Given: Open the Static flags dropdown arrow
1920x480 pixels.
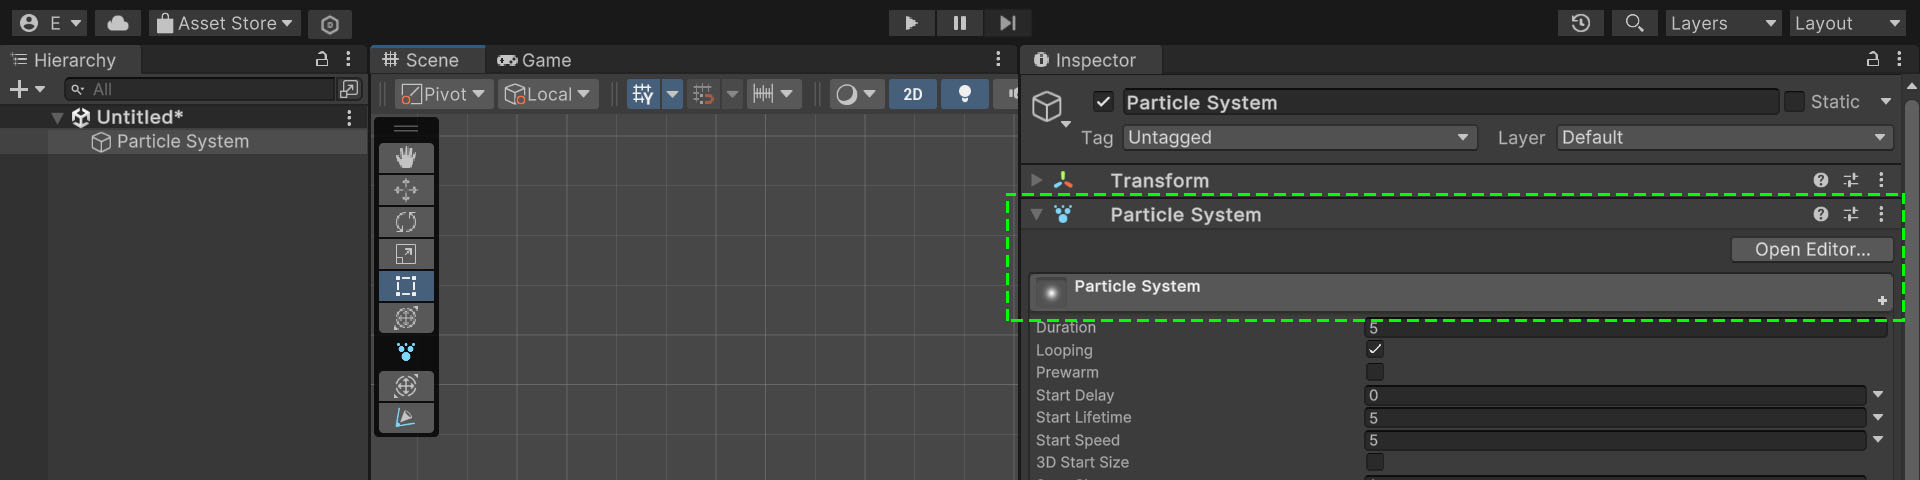Looking at the screenshot, I should click(x=1886, y=102).
